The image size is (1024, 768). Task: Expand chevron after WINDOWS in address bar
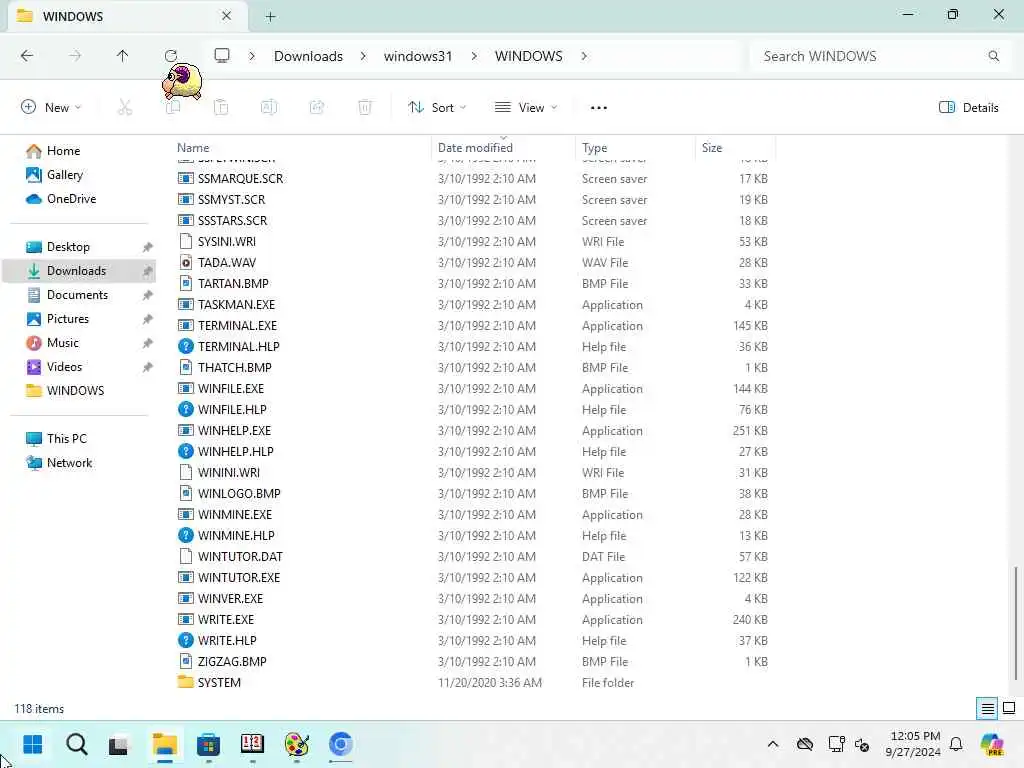click(x=584, y=56)
